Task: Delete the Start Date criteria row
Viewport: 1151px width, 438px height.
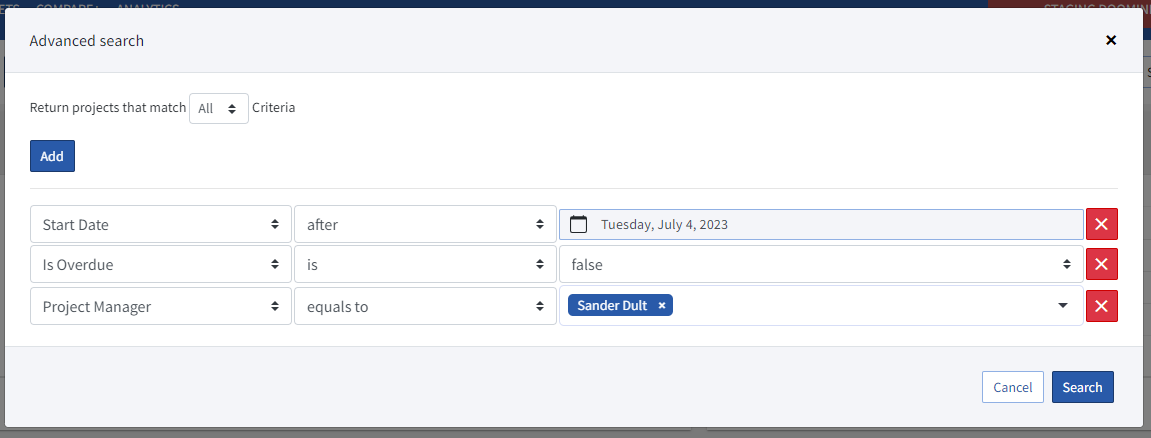Action: (1101, 225)
